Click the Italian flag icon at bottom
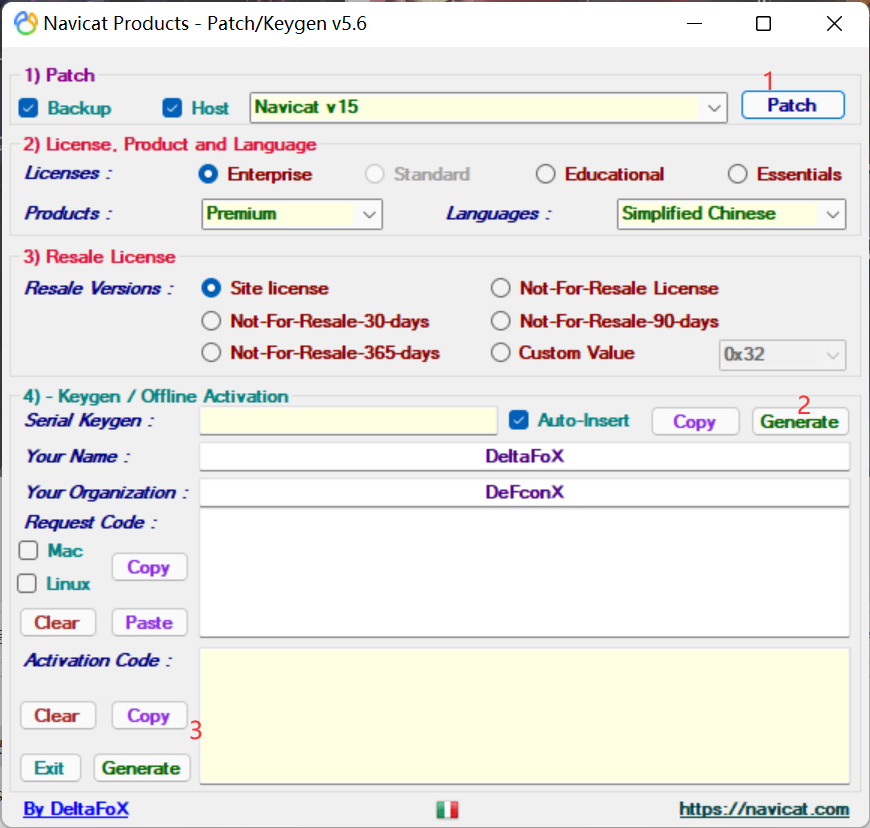 coord(447,809)
